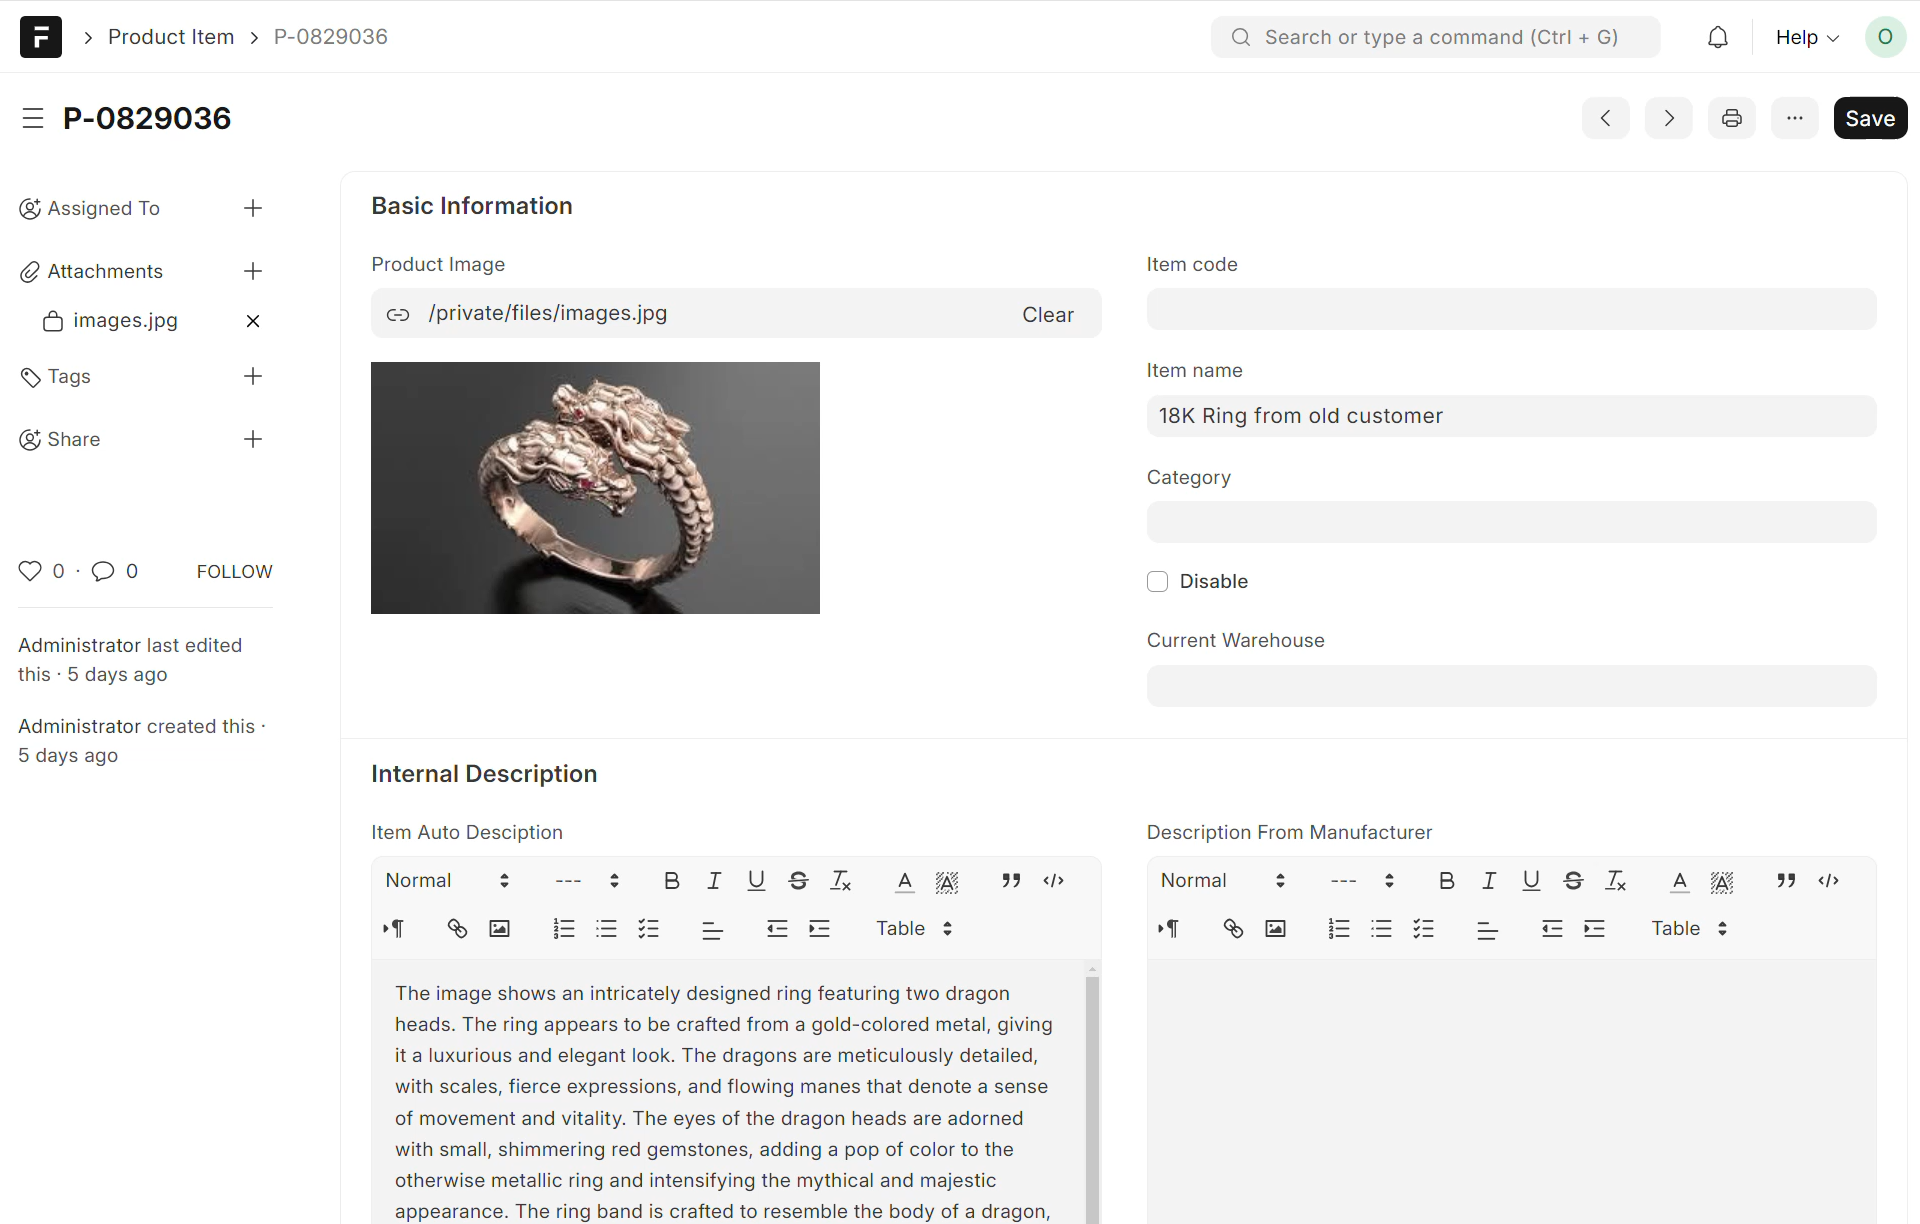Click the notification bell icon
Image resolution: width=1920 pixels, height=1224 pixels.
pyautogui.click(x=1717, y=37)
